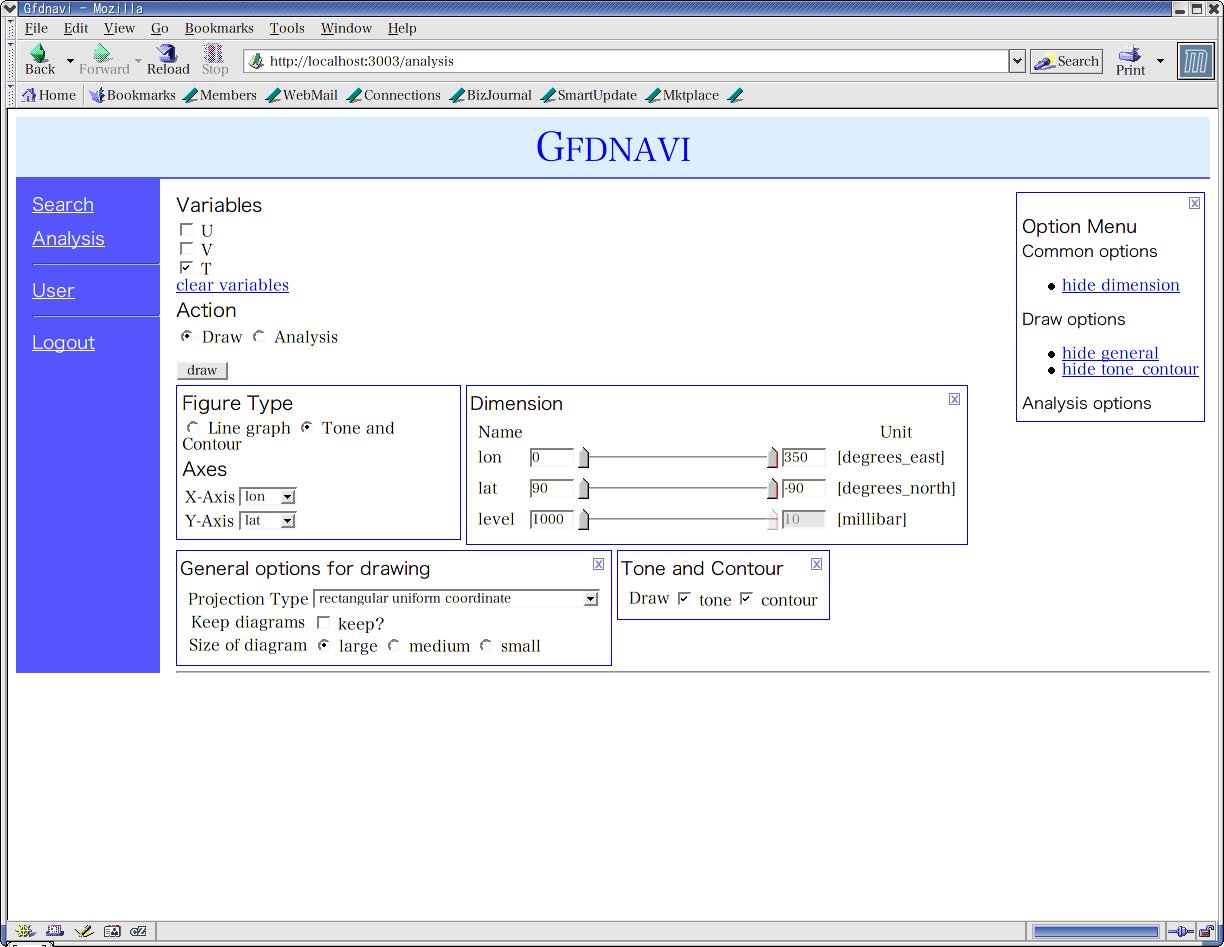Screen dimensions: 1224x947
Task: Click the level slider left handle
Action: 583,520
